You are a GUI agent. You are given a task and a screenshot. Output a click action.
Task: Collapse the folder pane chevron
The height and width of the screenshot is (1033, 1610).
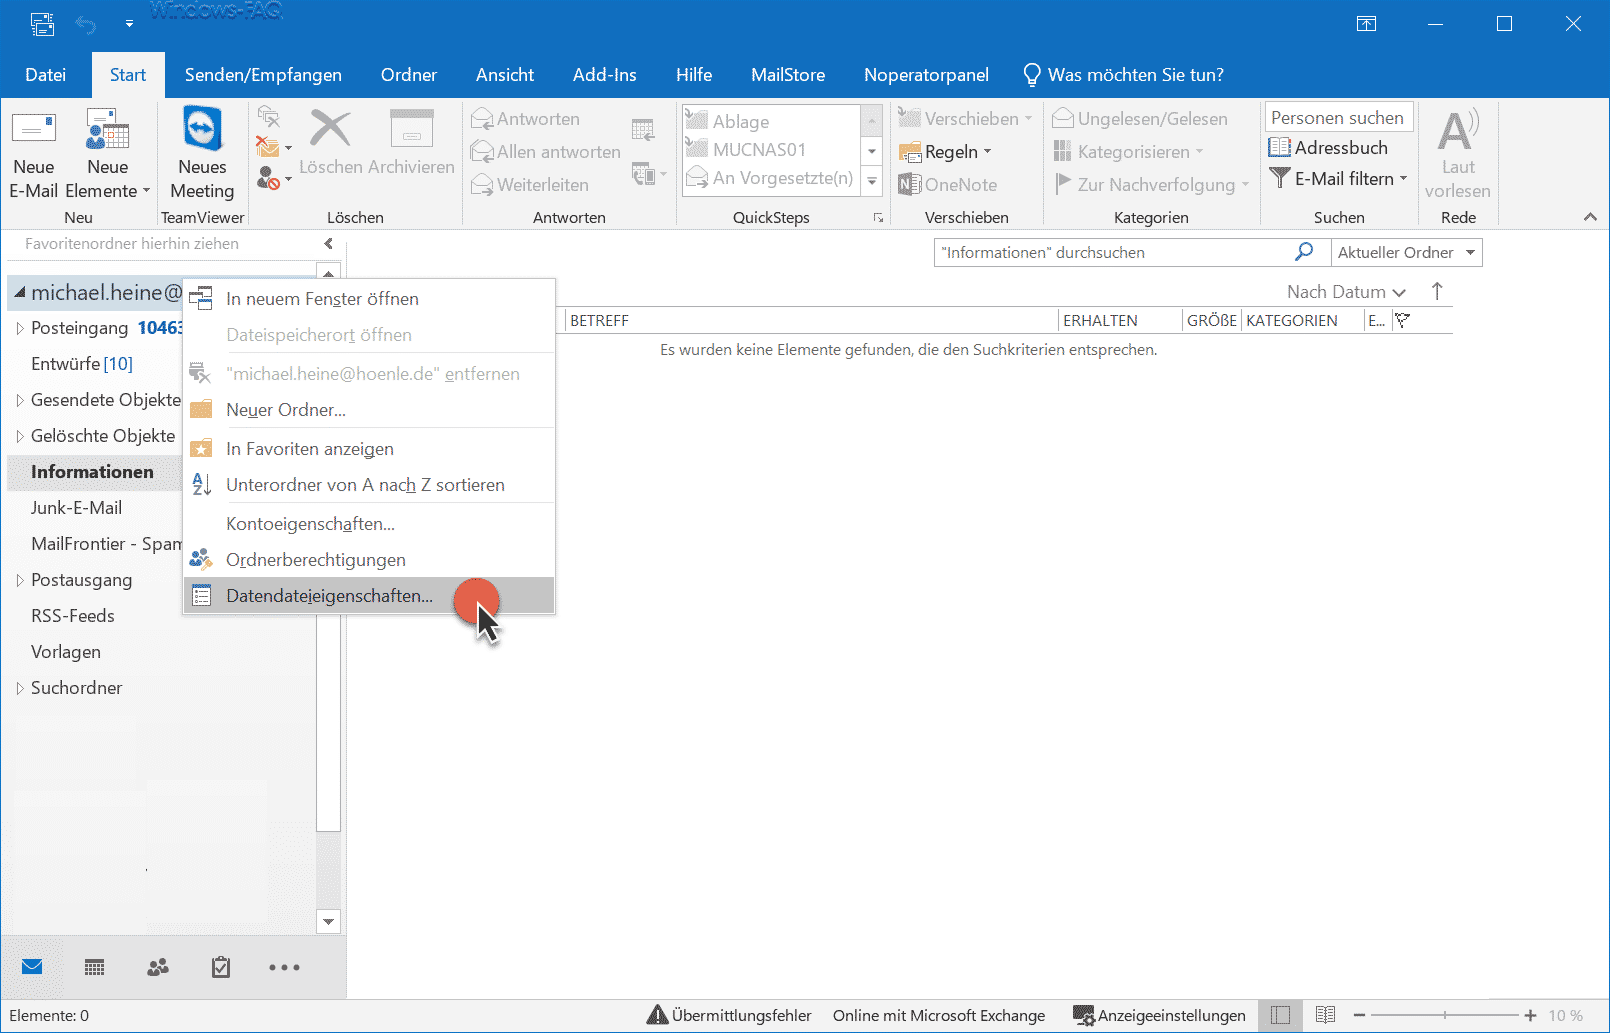pyautogui.click(x=328, y=243)
